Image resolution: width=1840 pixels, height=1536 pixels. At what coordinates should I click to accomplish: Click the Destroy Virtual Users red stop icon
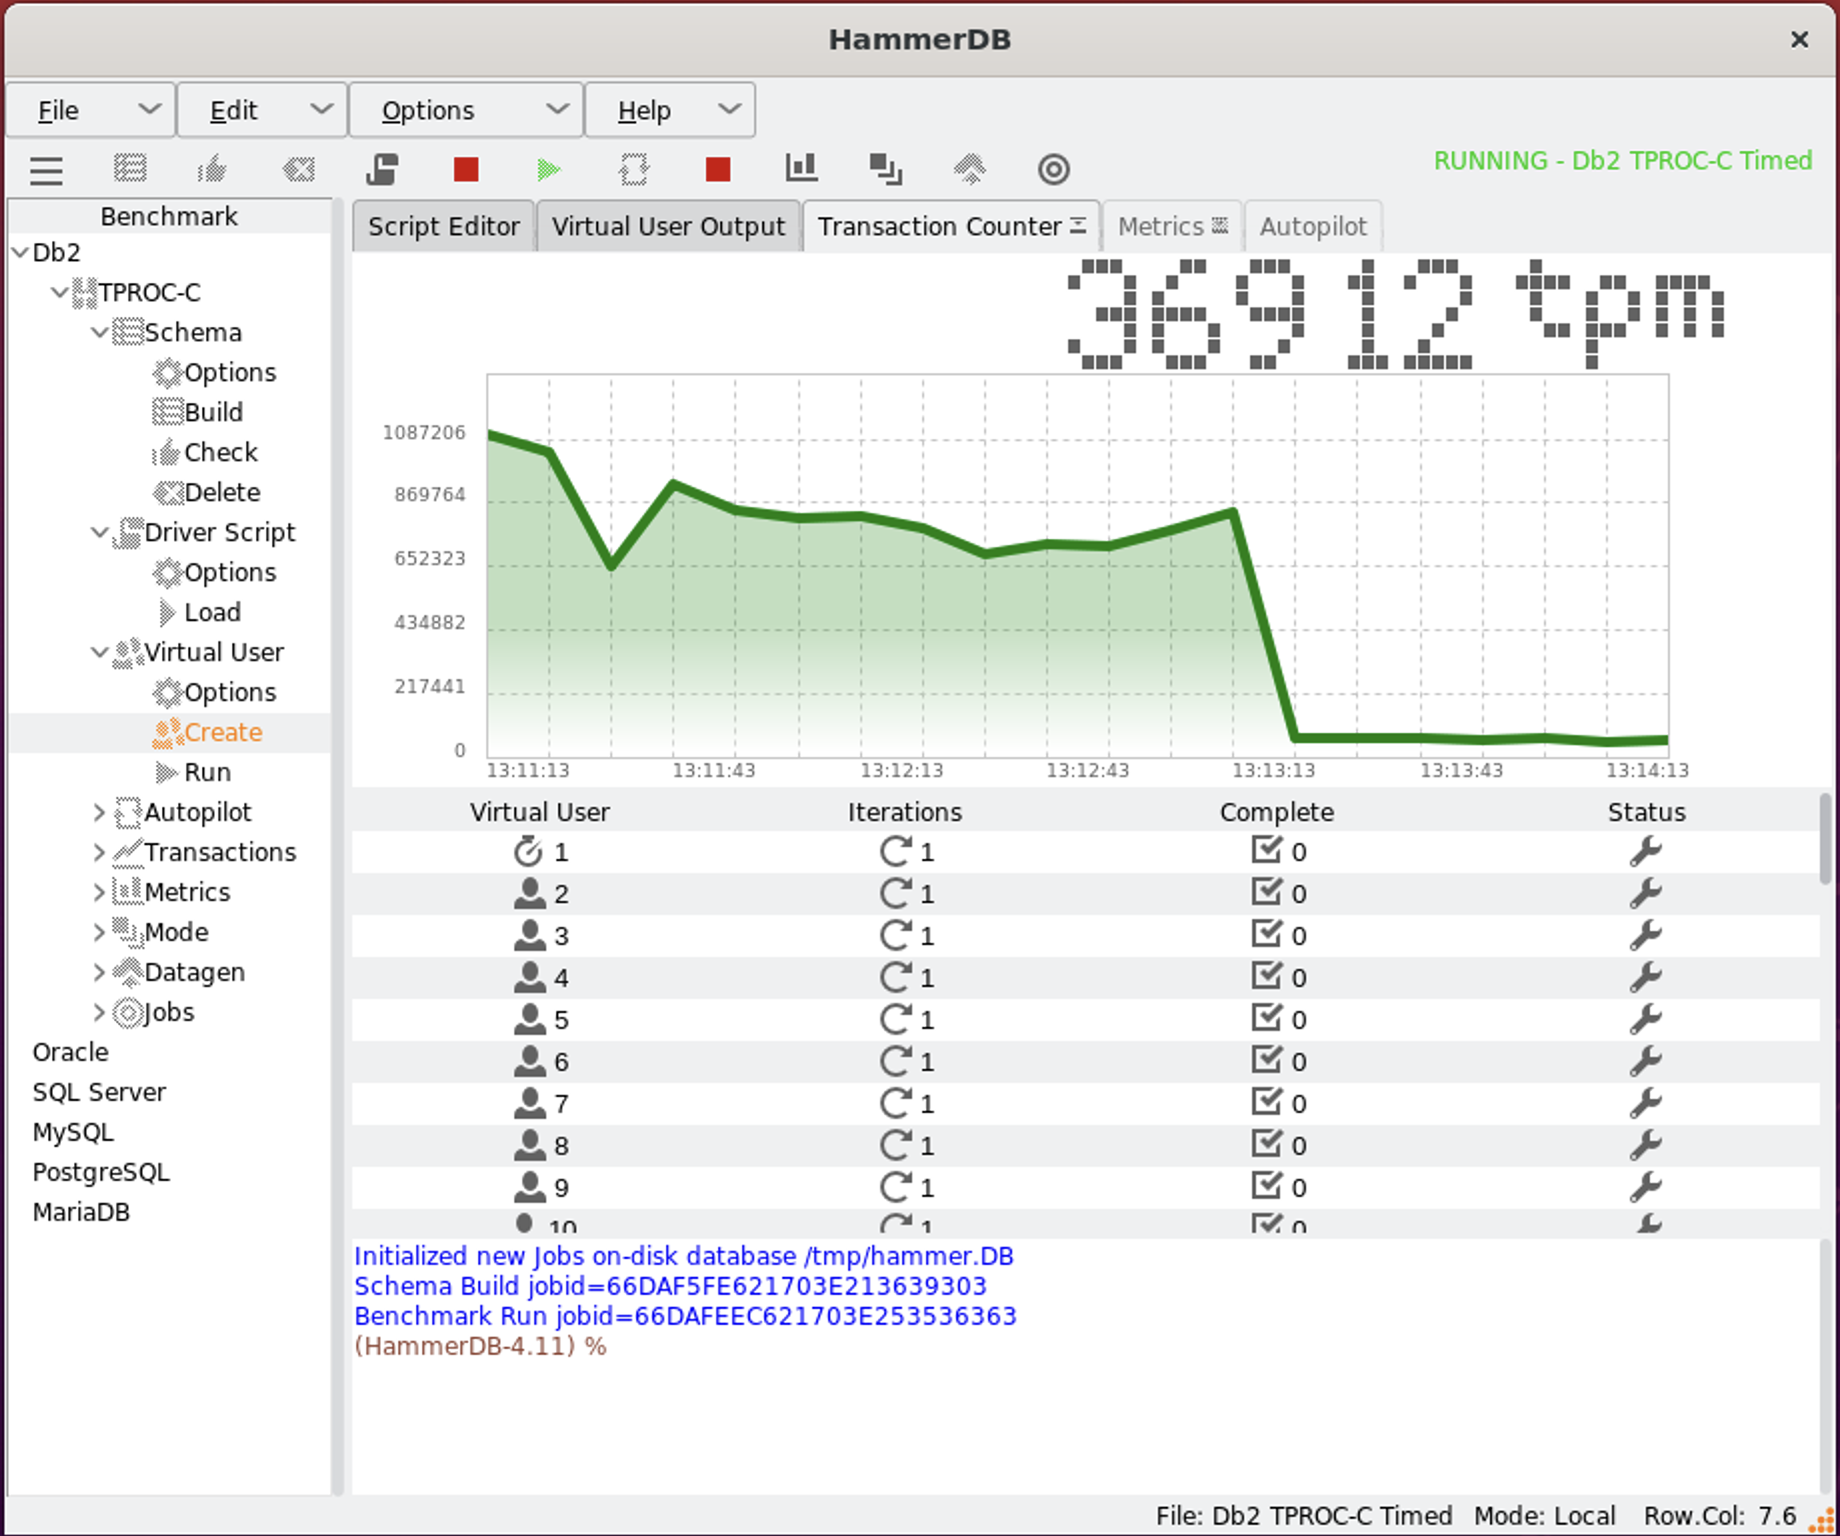pos(466,169)
